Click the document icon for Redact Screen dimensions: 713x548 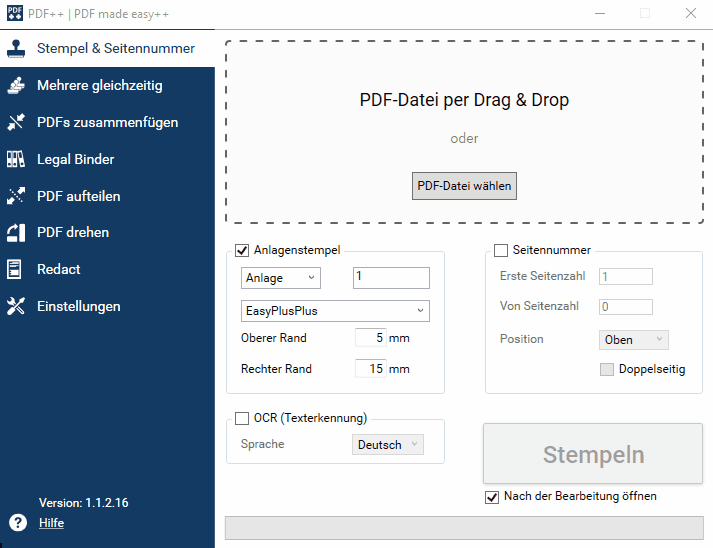point(14,269)
